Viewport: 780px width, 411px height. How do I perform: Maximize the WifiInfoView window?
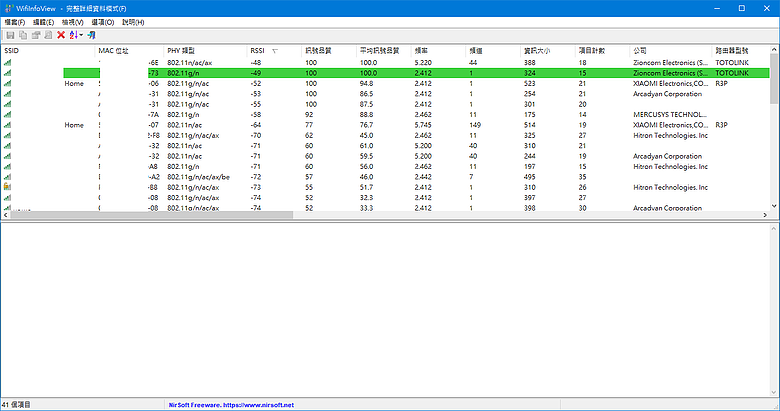tap(742, 8)
